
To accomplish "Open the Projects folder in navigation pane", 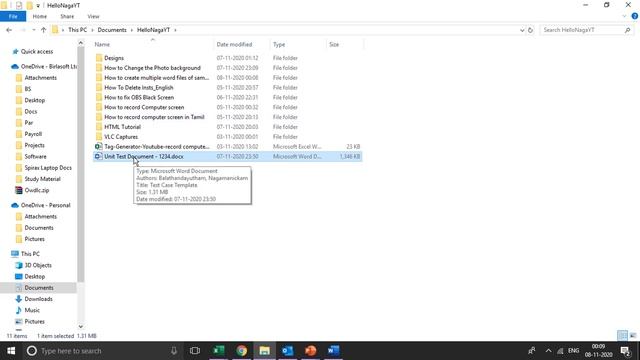I will click(34, 145).
